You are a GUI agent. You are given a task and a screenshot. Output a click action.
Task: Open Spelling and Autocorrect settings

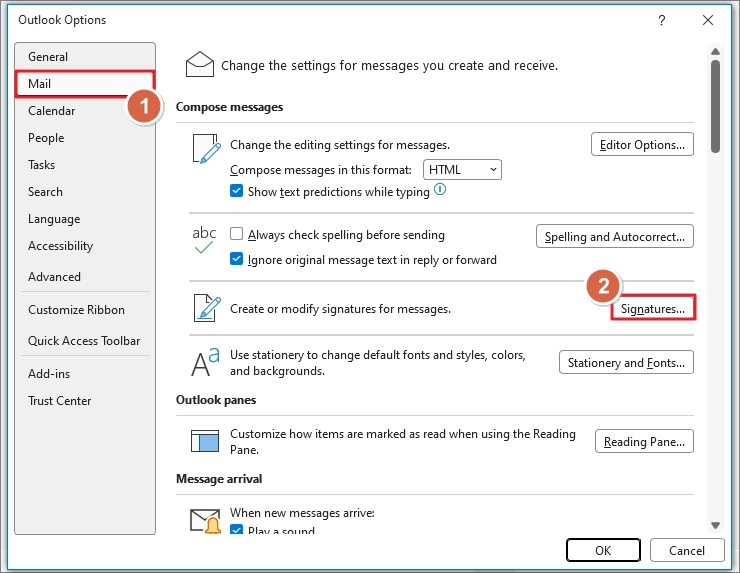tap(614, 236)
